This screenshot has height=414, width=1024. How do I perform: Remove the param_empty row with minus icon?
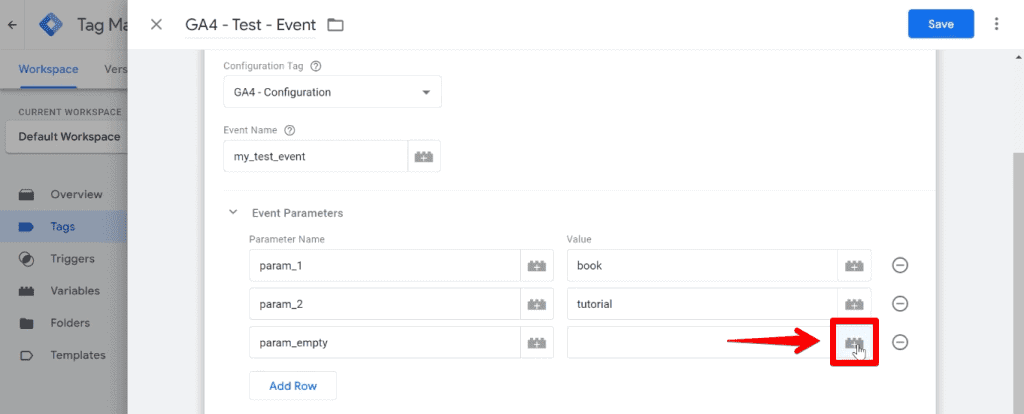pos(900,342)
